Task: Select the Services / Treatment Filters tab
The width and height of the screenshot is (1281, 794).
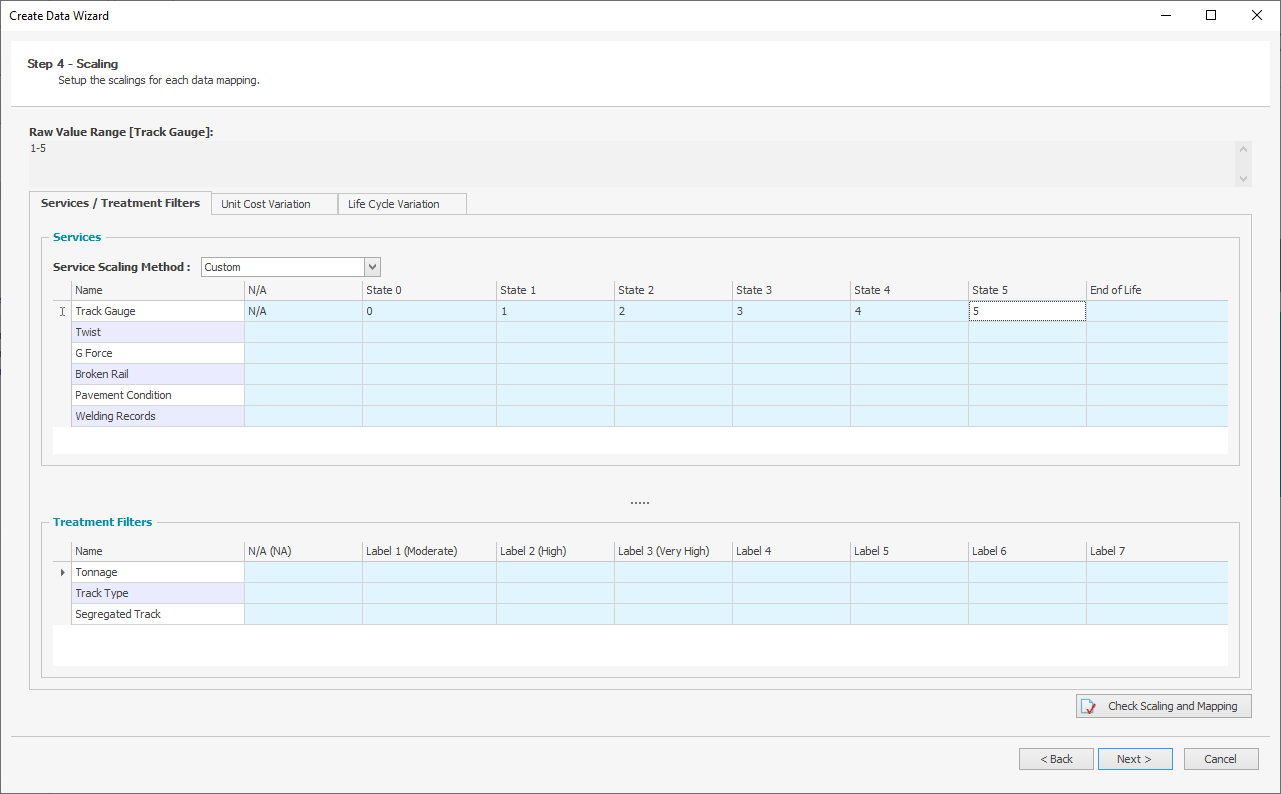Action: point(120,203)
